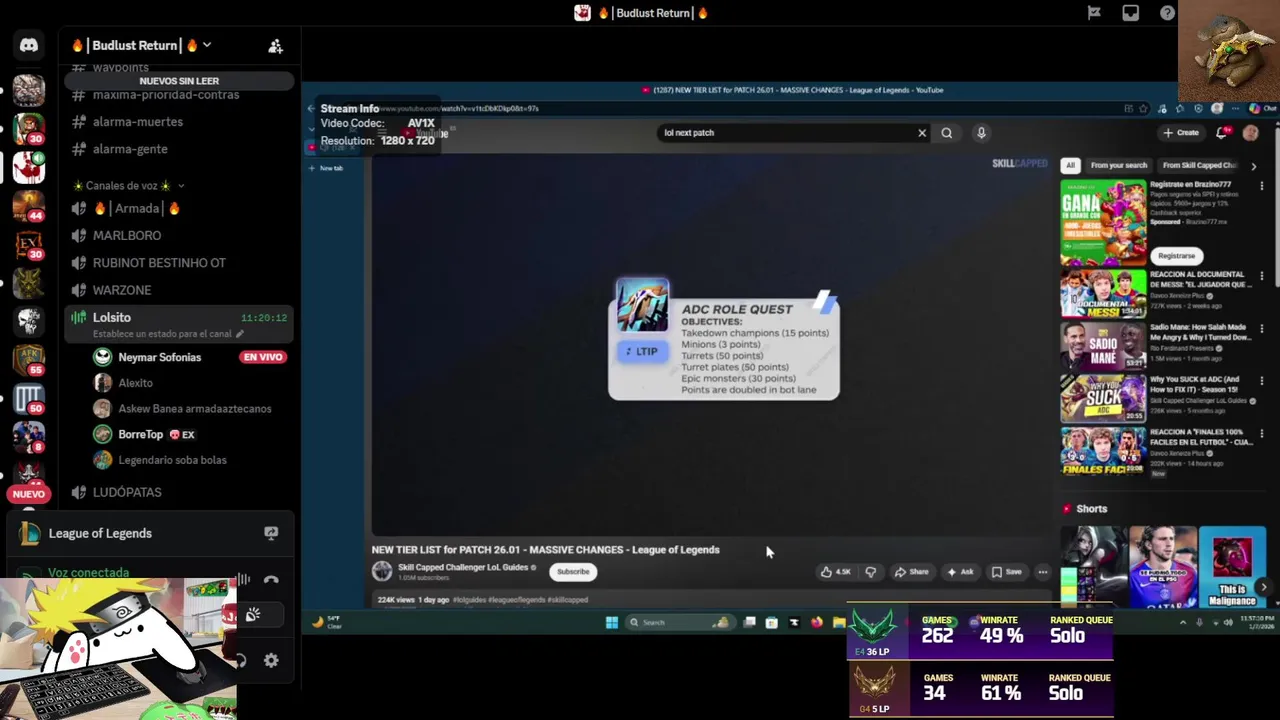Viewport: 1280px width, 720px height.
Task: Toggle the deafen headphones icon
Action: (x=241, y=660)
